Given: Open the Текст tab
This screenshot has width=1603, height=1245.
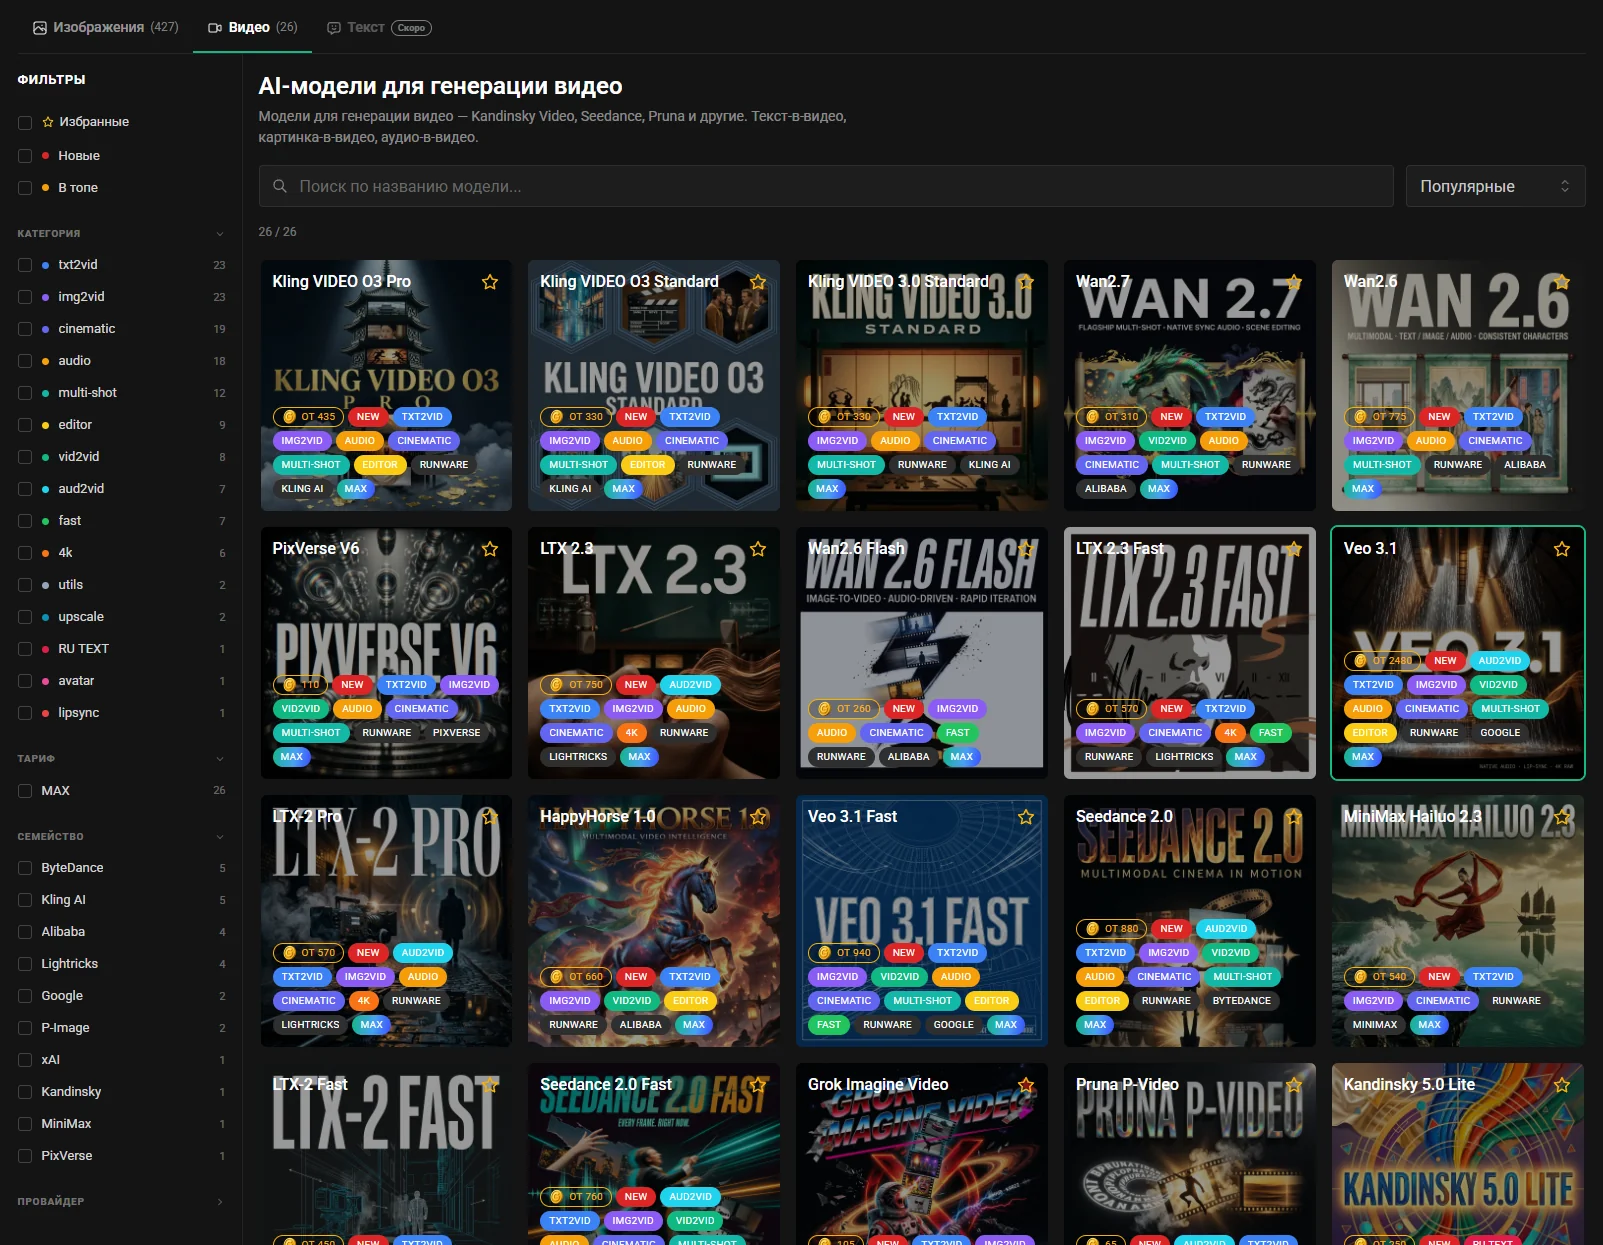Looking at the screenshot, I should pos(379,27).
